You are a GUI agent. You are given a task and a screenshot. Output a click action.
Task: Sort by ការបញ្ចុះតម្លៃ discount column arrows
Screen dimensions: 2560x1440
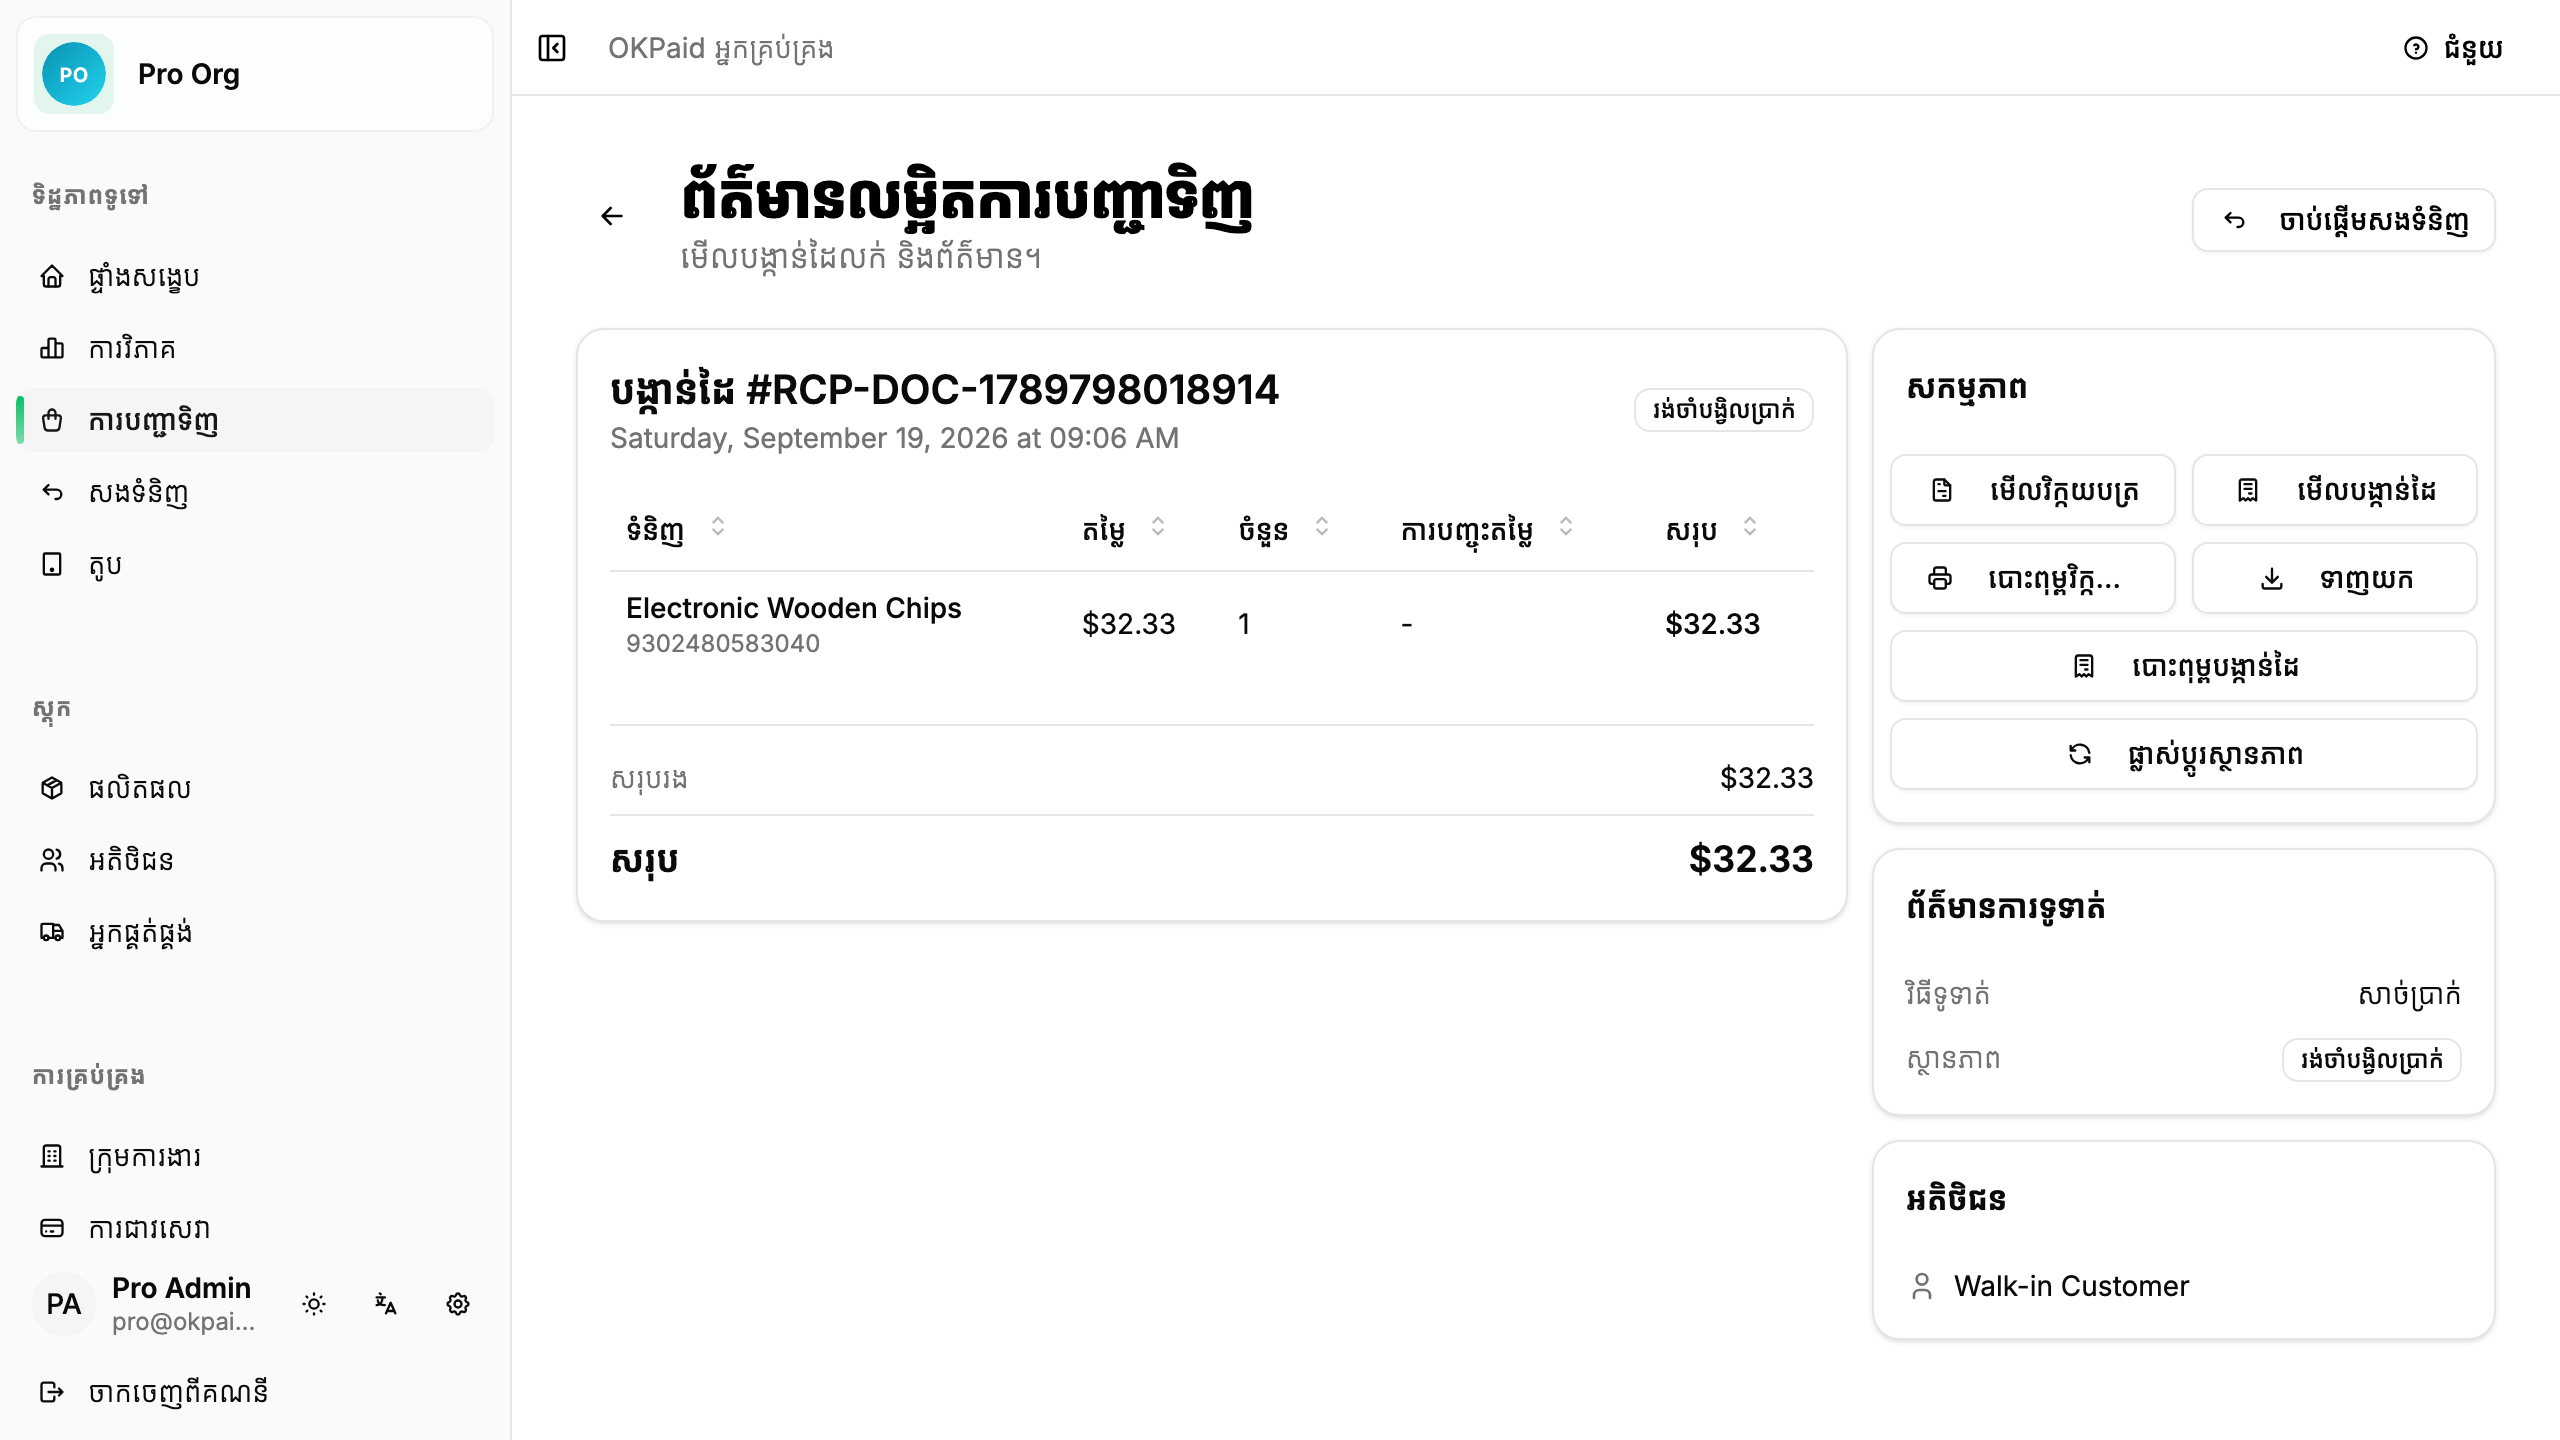point(1566,527)
